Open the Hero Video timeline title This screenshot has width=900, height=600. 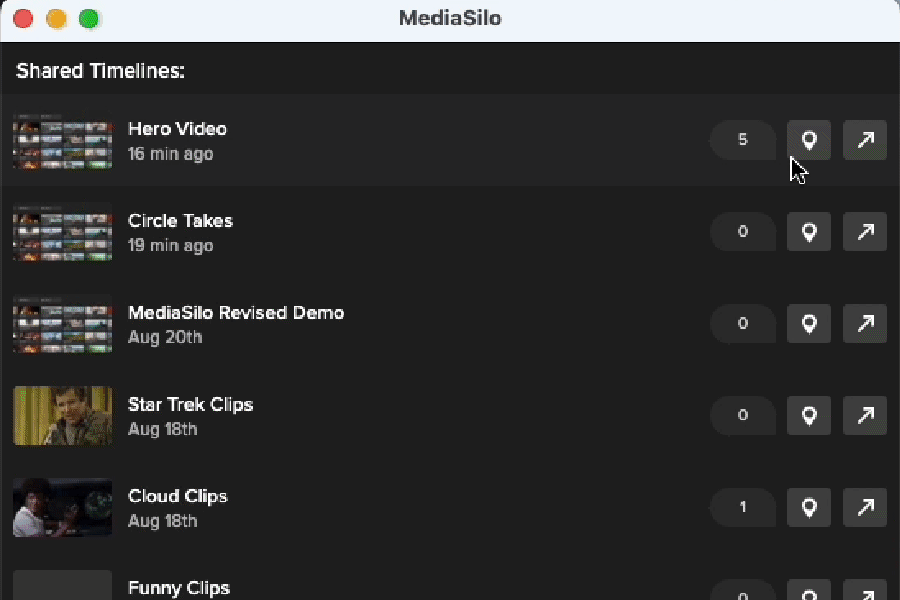(177, 128)
